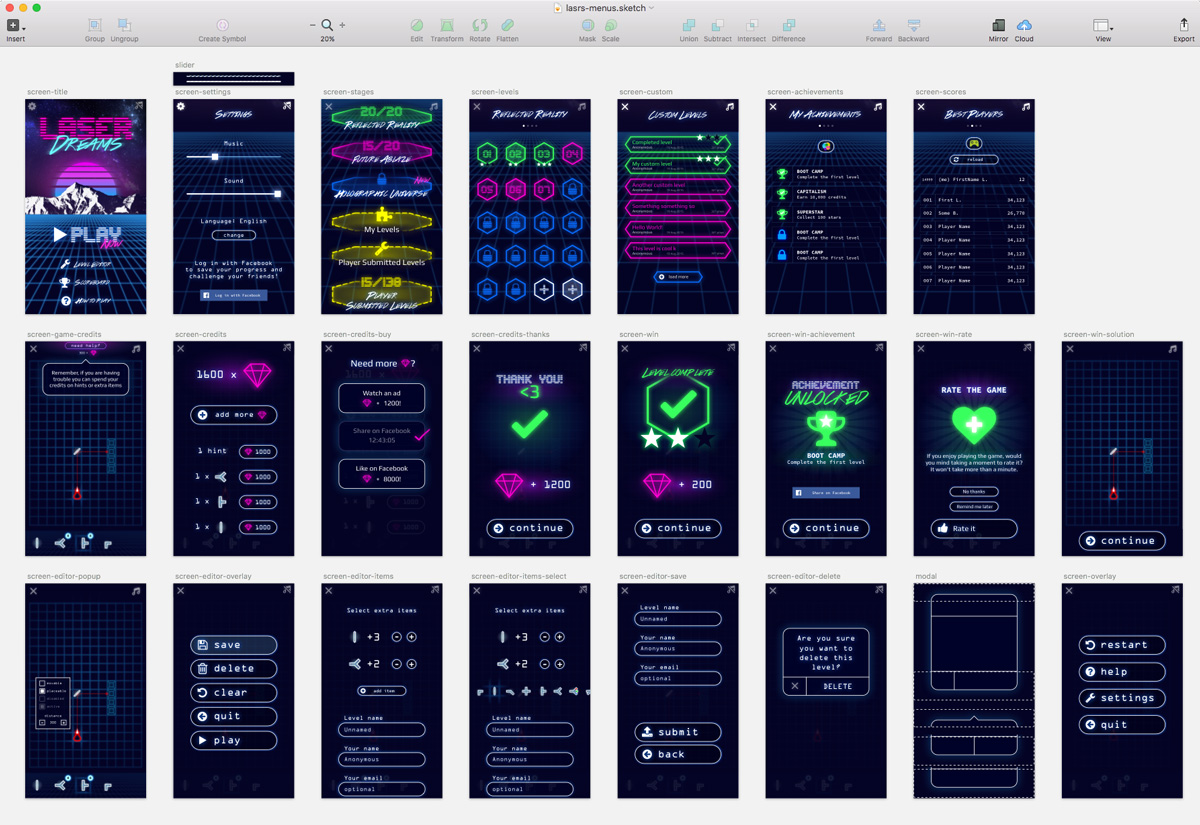Select the screen-title artboard label
The image size is (1200, 825).
47,92
